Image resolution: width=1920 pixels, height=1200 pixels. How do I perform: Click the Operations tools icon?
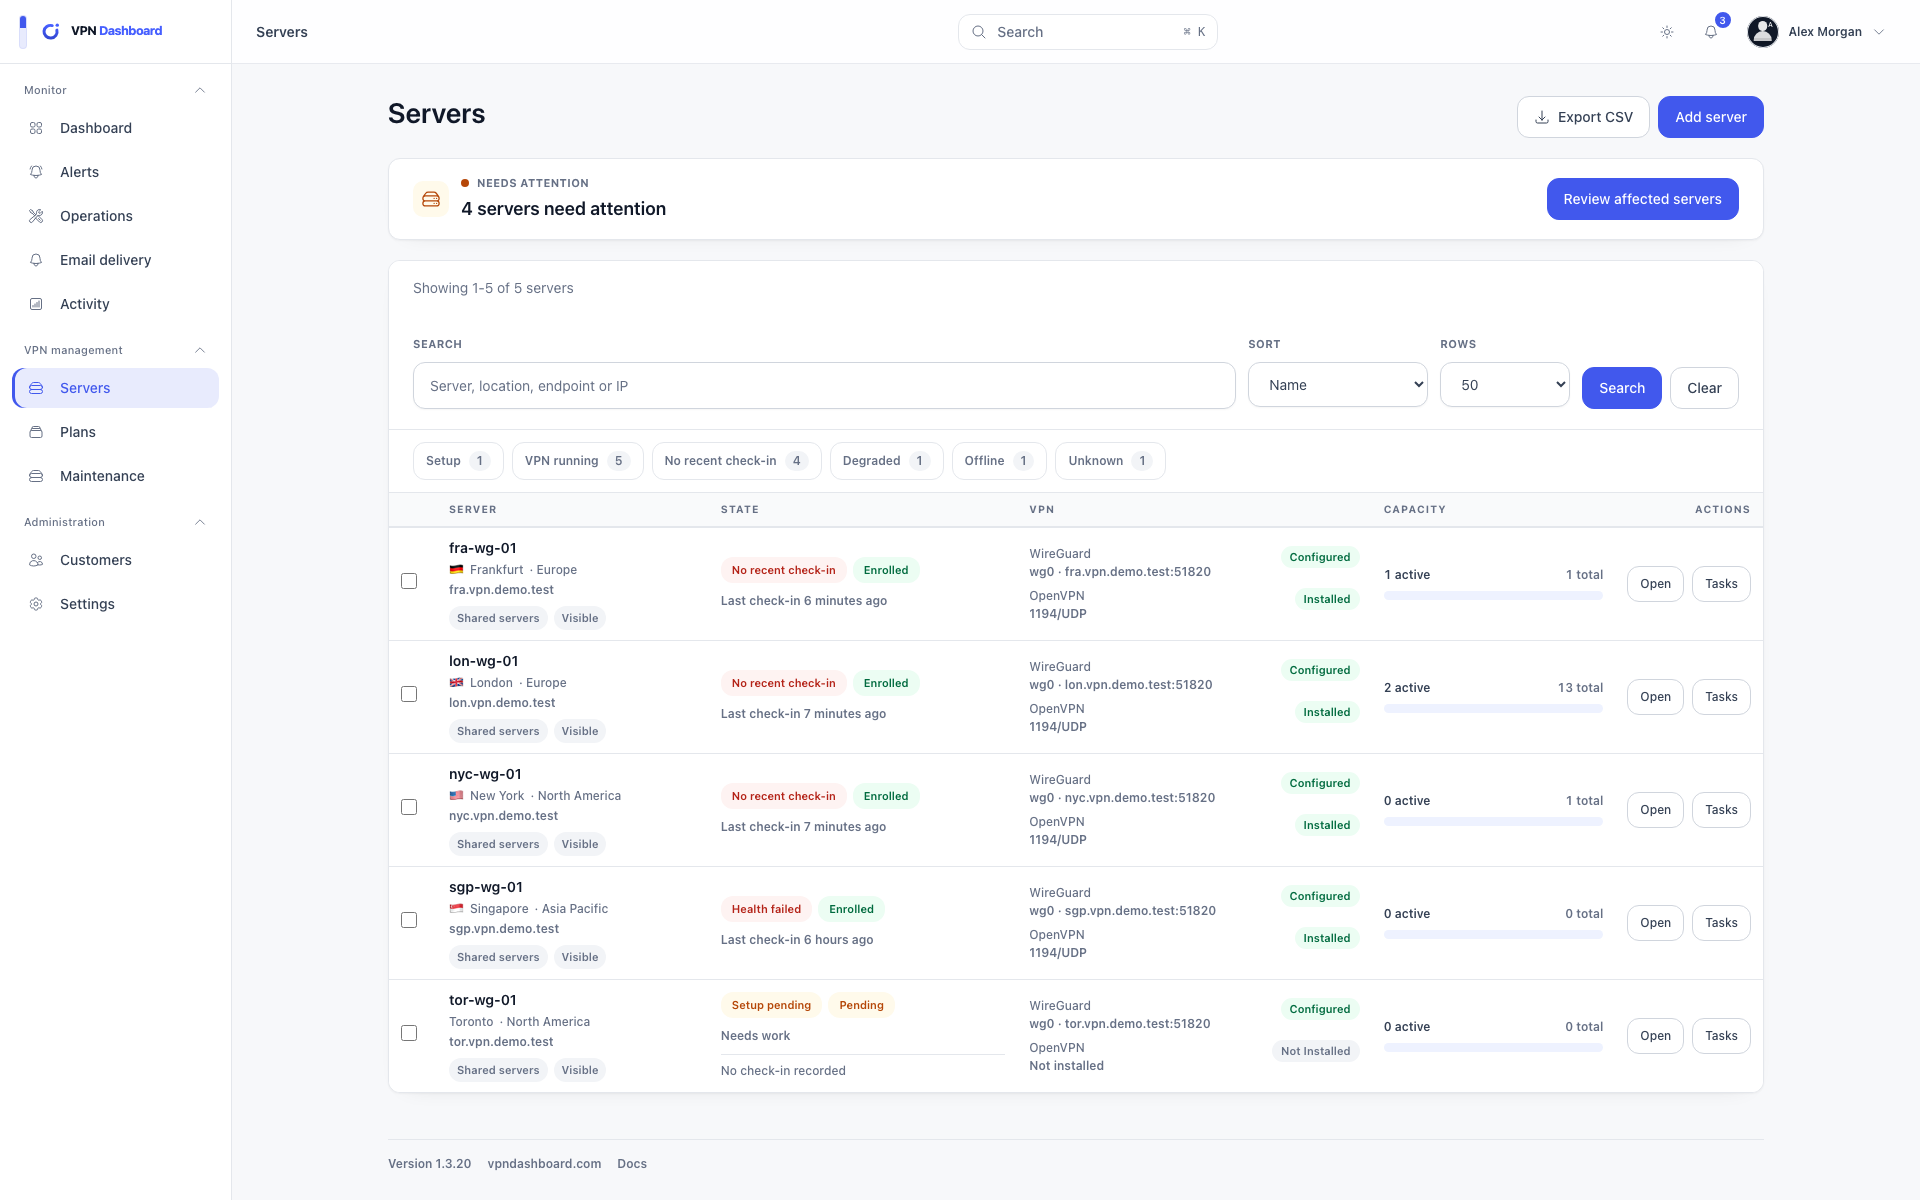(36, 216)
